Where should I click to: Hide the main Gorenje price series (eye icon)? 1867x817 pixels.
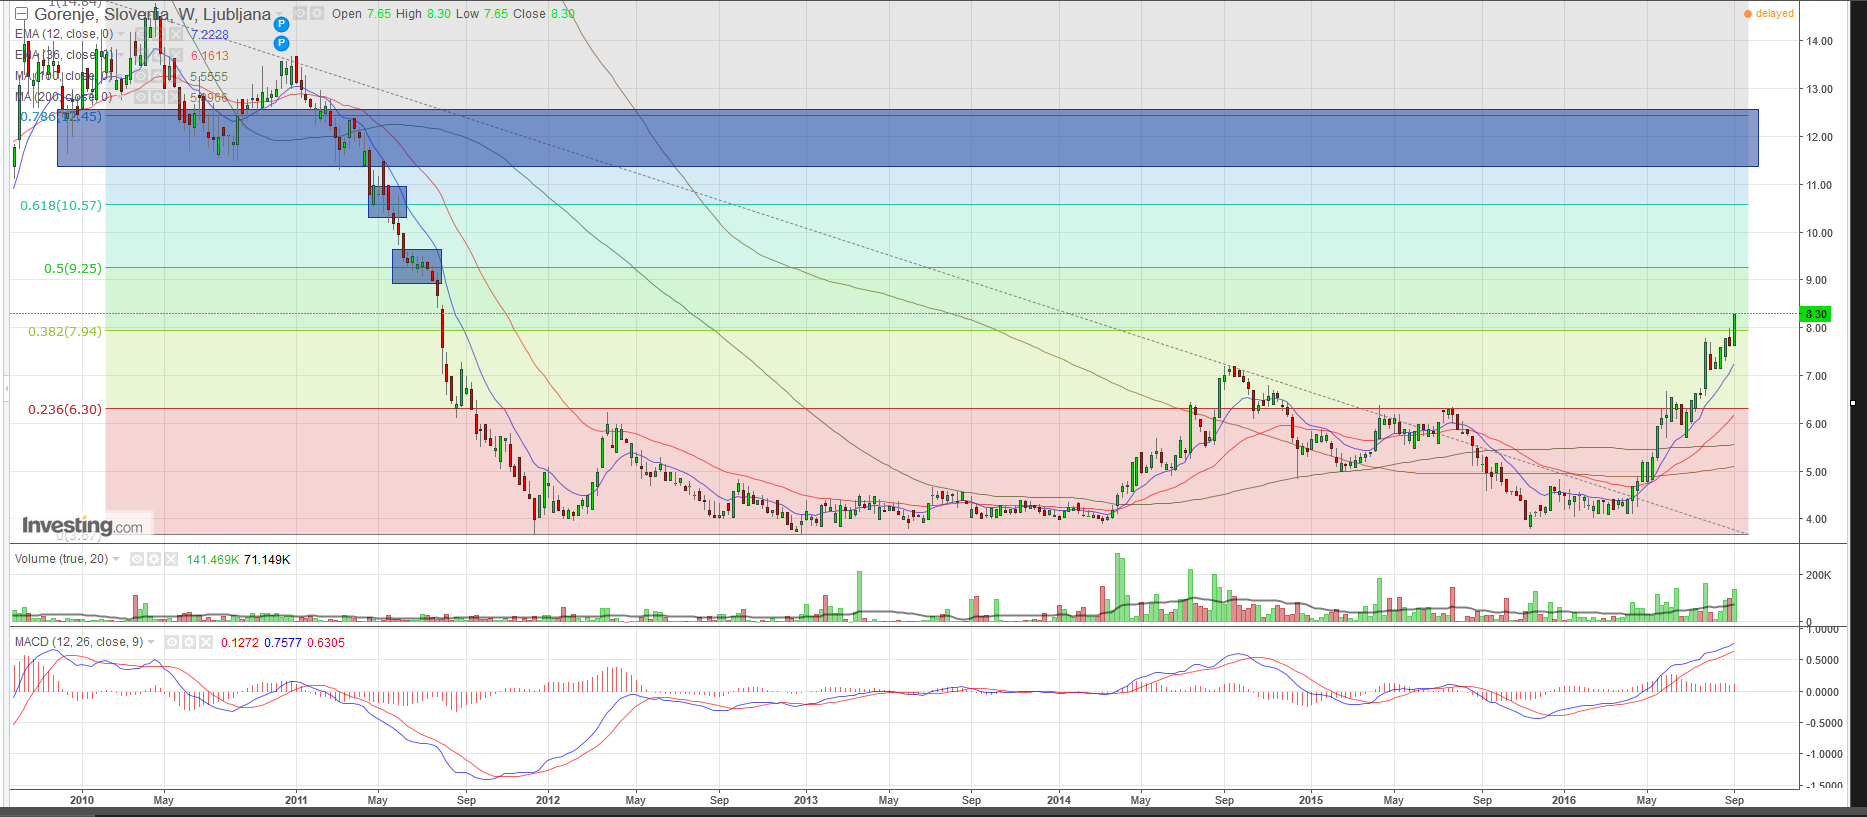tap(300, 14)
